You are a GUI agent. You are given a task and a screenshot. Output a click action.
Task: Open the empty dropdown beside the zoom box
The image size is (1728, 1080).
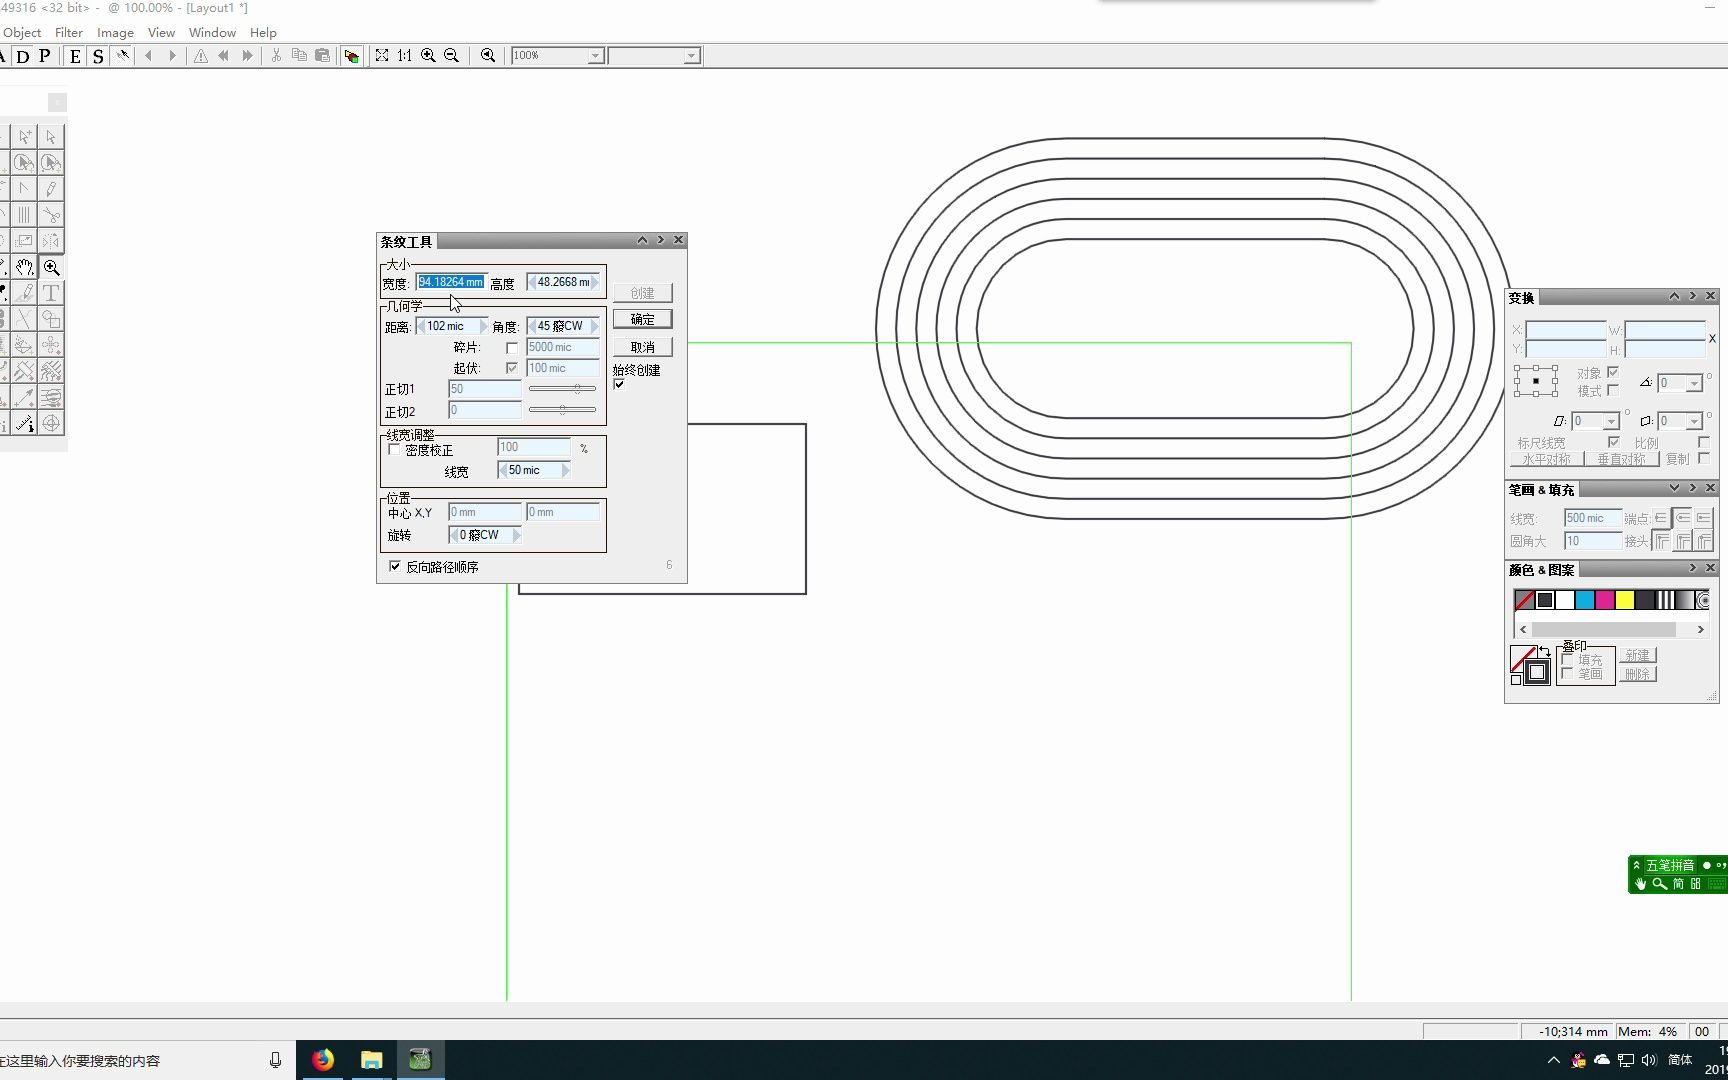coord(691,56)
